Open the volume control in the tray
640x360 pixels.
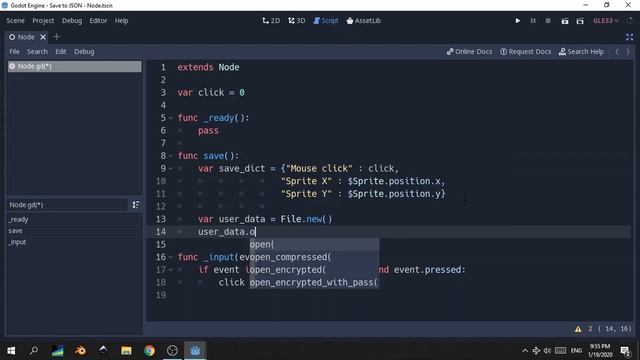pos(547,351)
